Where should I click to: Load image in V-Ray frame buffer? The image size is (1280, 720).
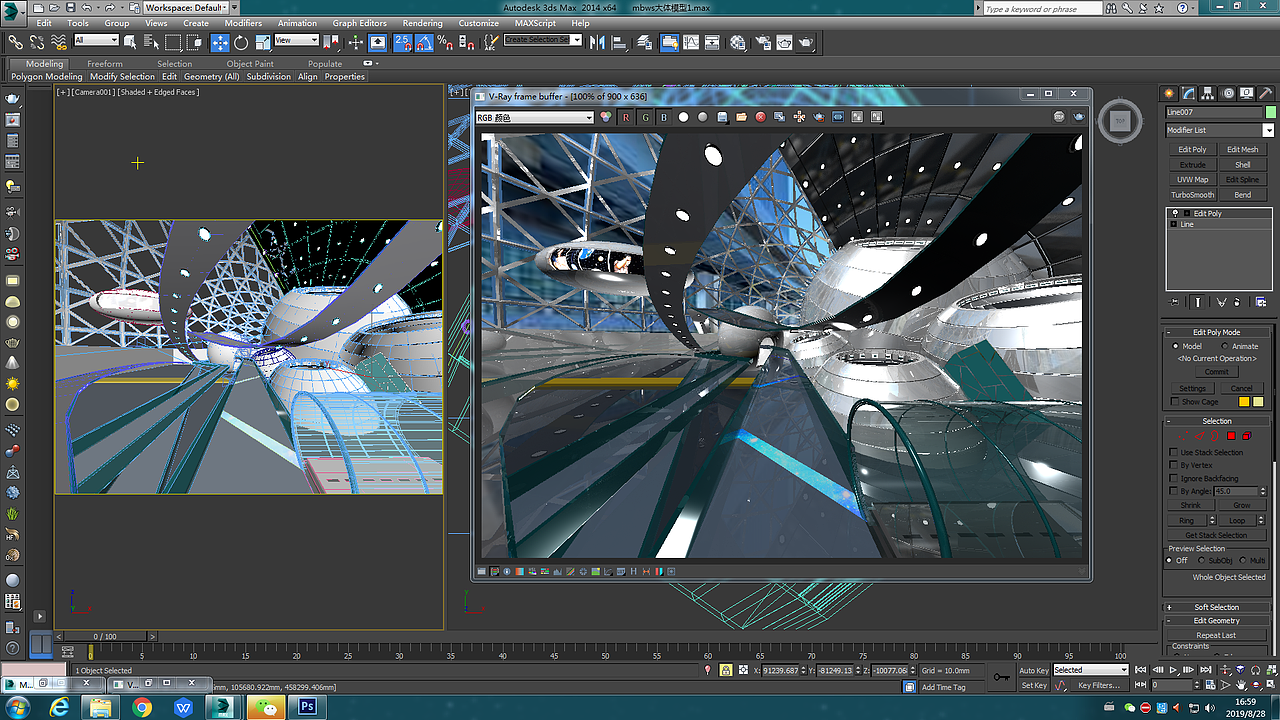click(x=741, y=117)
